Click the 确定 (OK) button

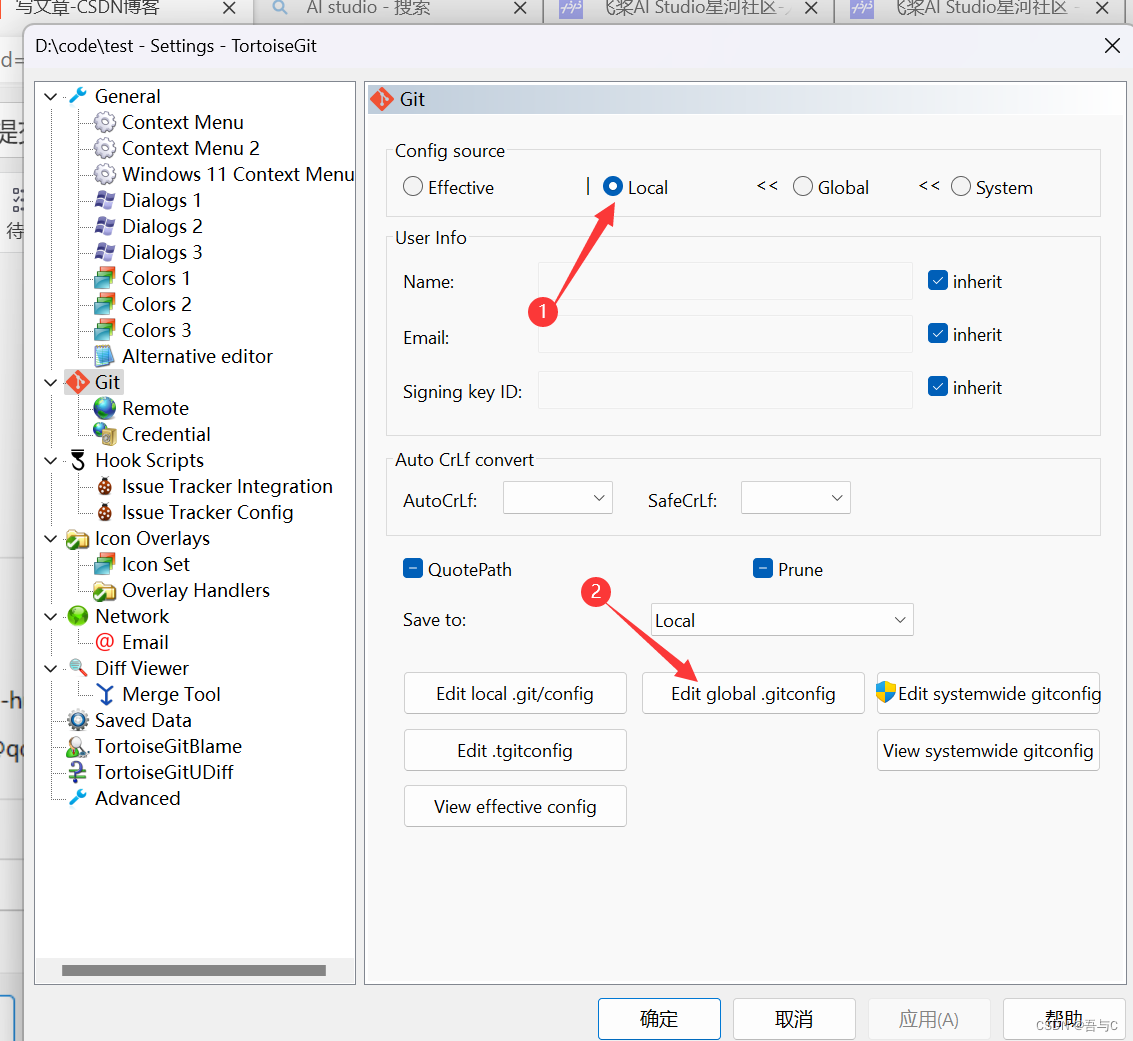659,1019
